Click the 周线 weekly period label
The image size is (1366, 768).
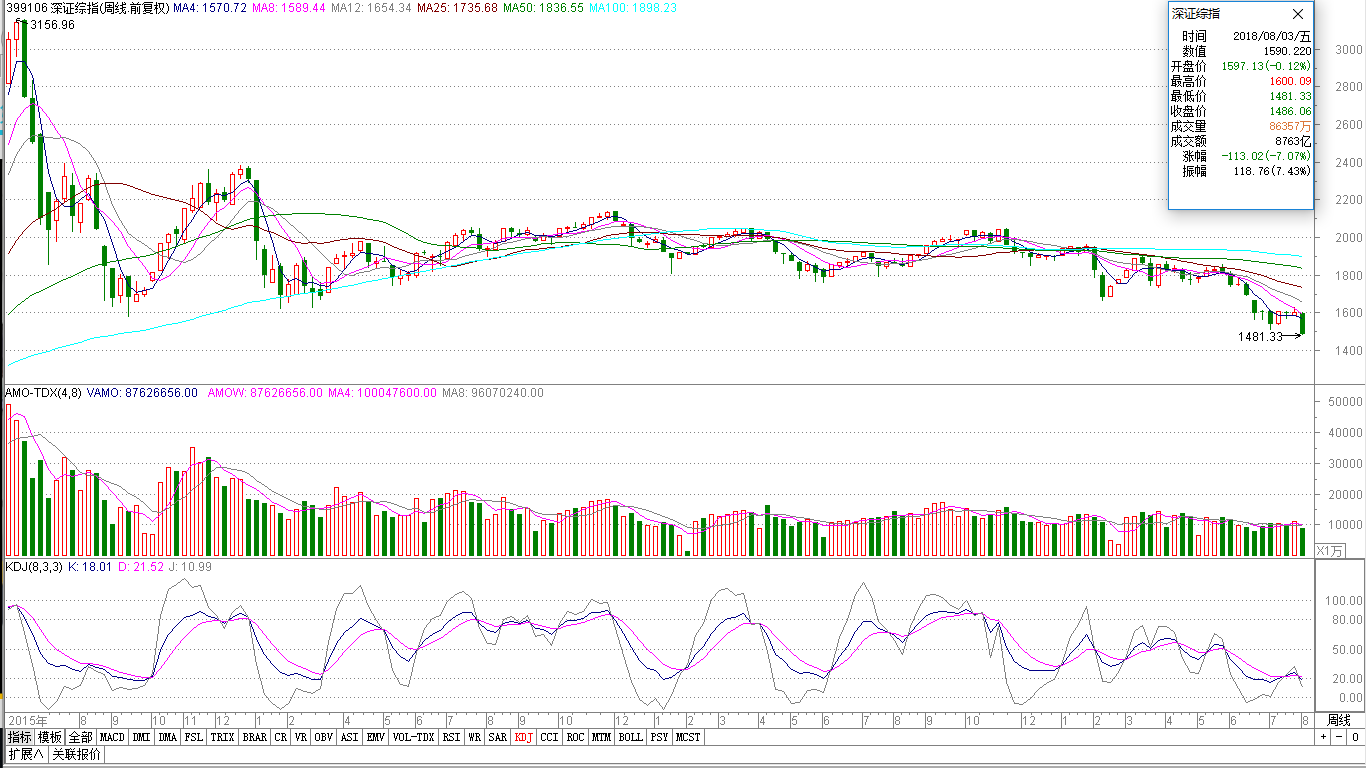pyautogui.click(x=1338, y=720)
